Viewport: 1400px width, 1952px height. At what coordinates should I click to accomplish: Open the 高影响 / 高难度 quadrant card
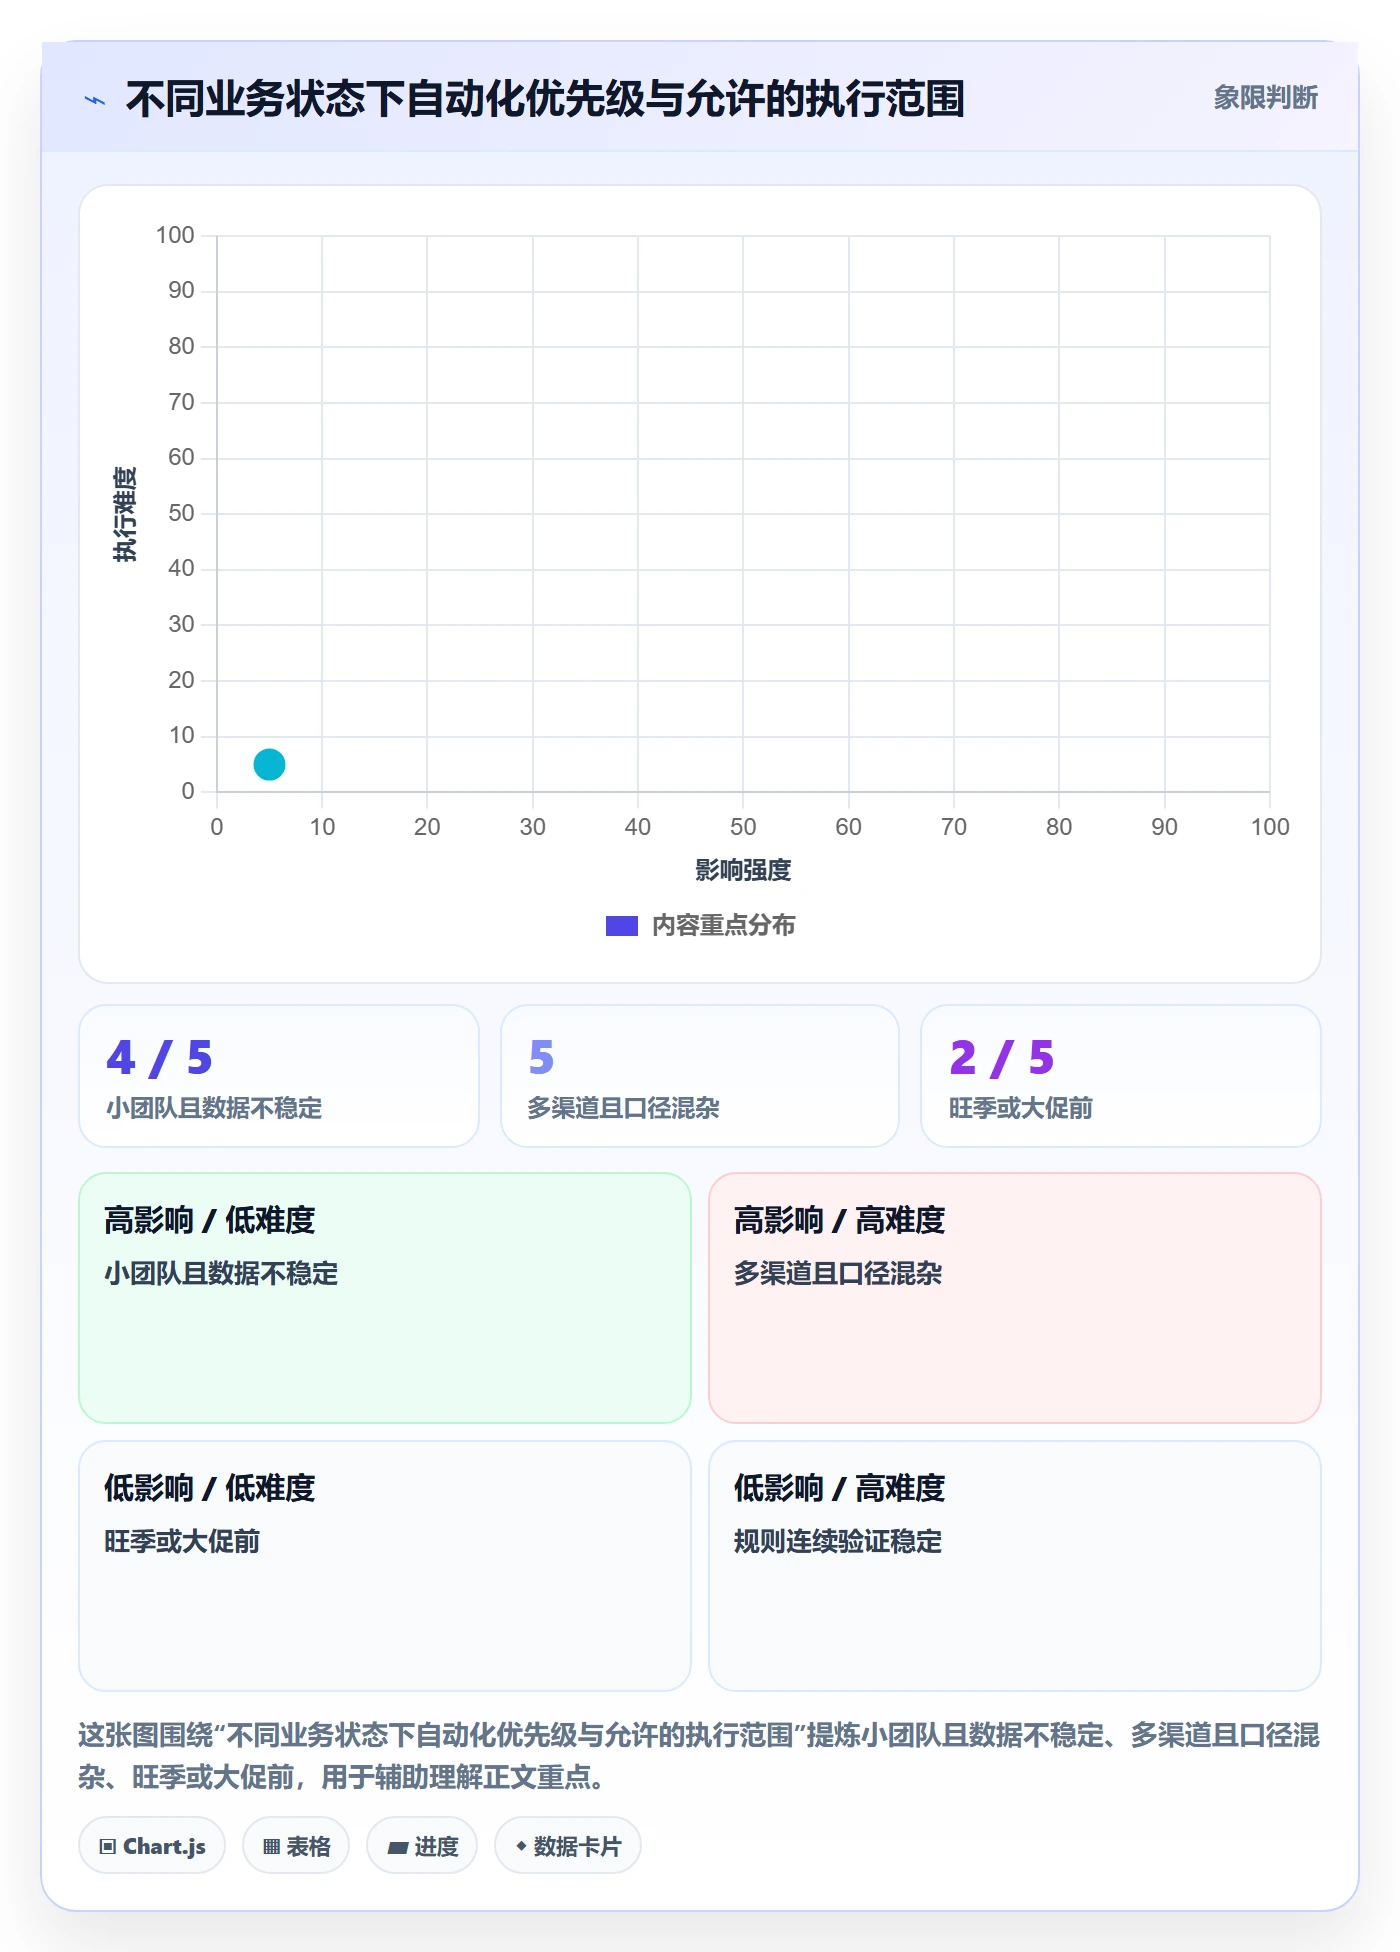point(1015,1298)
